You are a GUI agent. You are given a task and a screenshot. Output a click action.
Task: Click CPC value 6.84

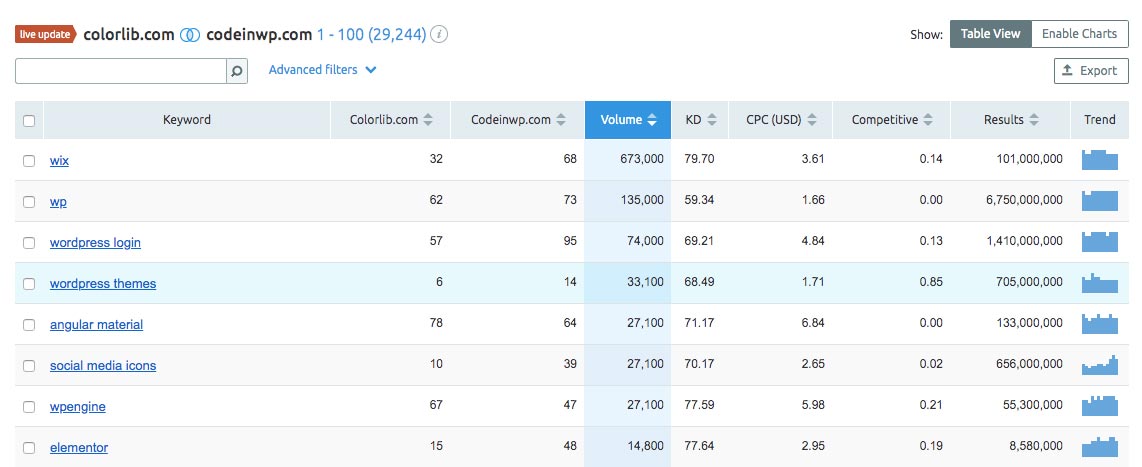813,323
